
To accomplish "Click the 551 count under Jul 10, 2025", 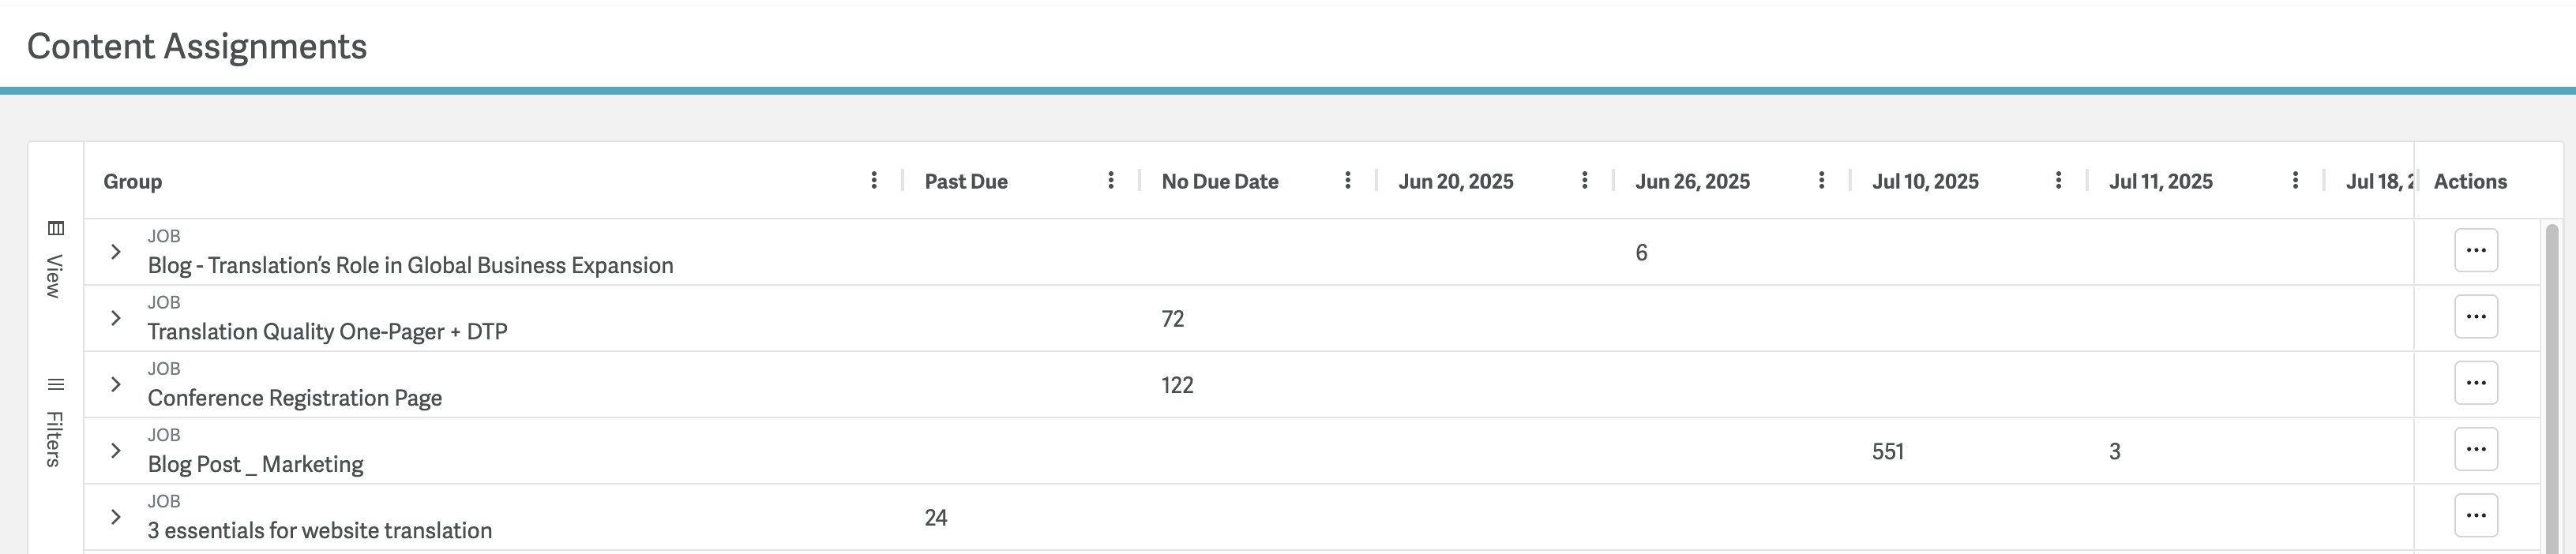I will (1888, 452).
